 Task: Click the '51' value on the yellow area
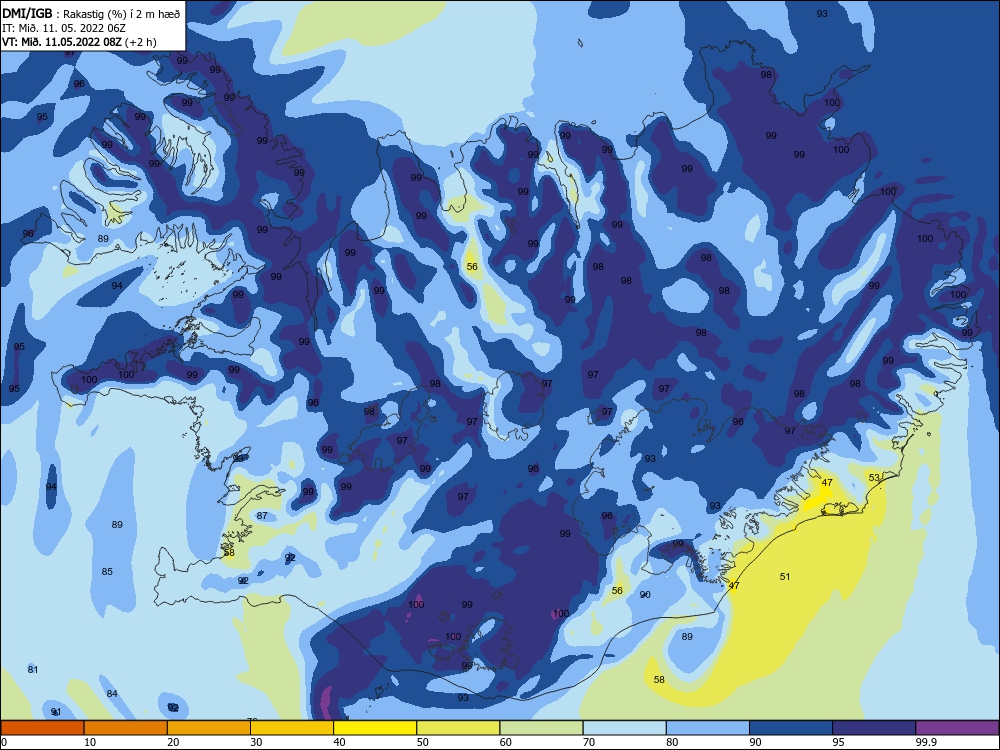[x=785, y=577]
